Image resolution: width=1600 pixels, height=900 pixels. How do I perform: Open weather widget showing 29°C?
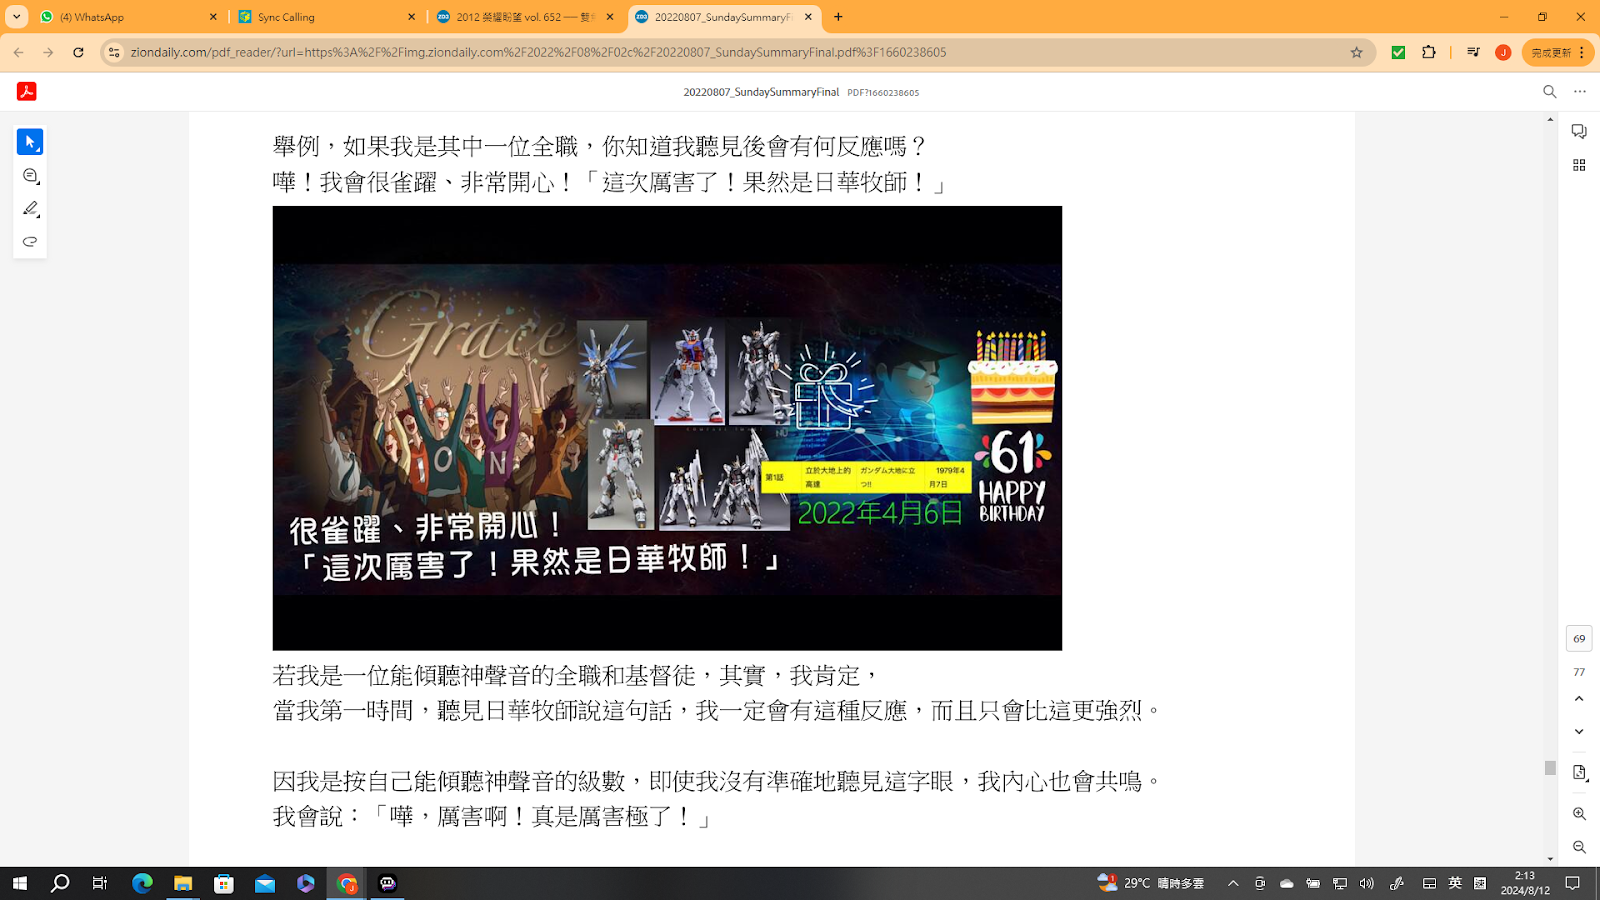(x=1151, y=883)
